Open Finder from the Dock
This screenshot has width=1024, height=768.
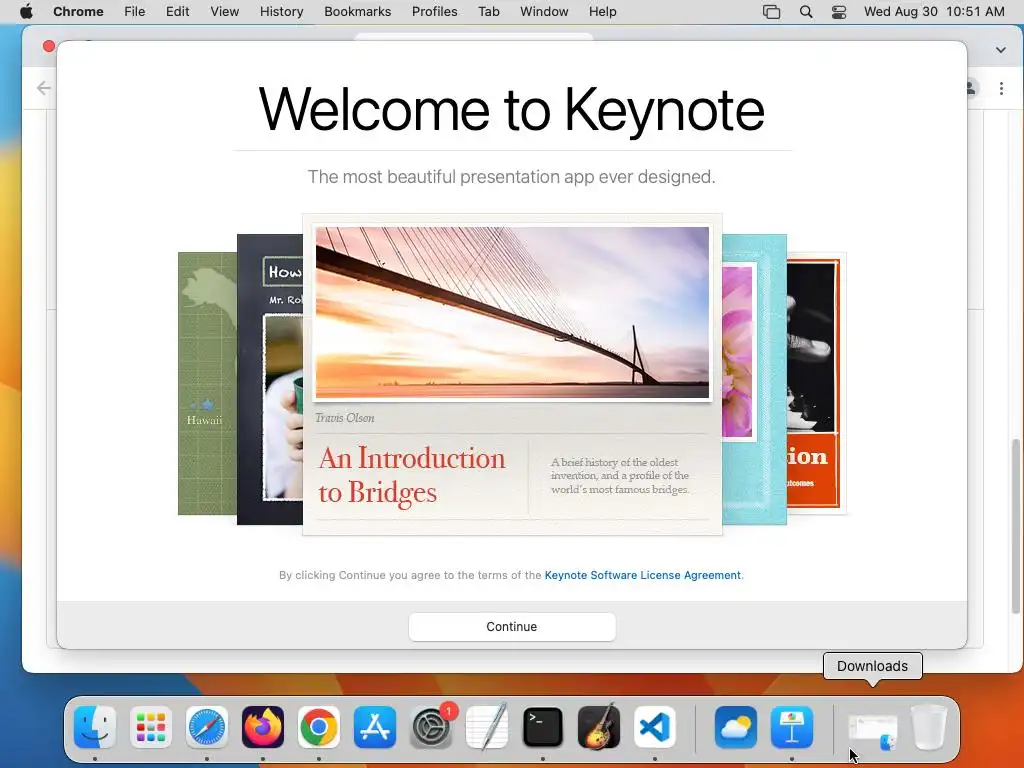click(x=95, y=727)
